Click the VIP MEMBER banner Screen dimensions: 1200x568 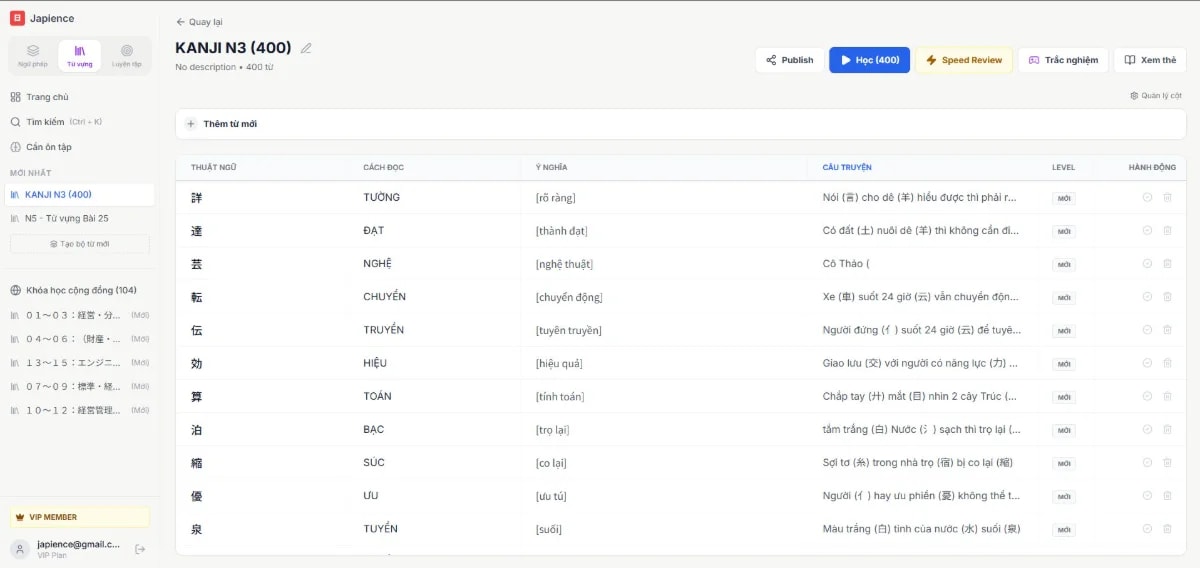click(79, 517)
